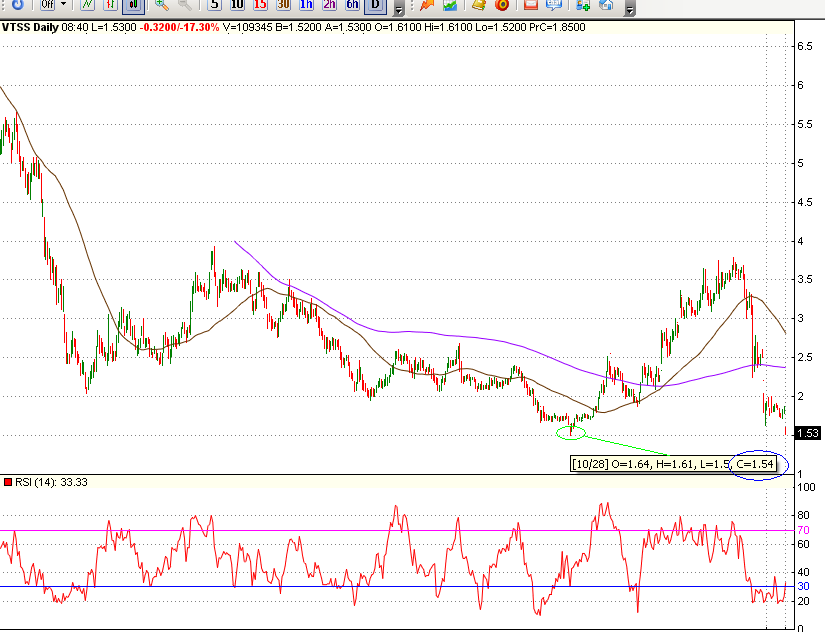Switch to the 1h timeframe
825x632 pixels.
tap(306, 6)
